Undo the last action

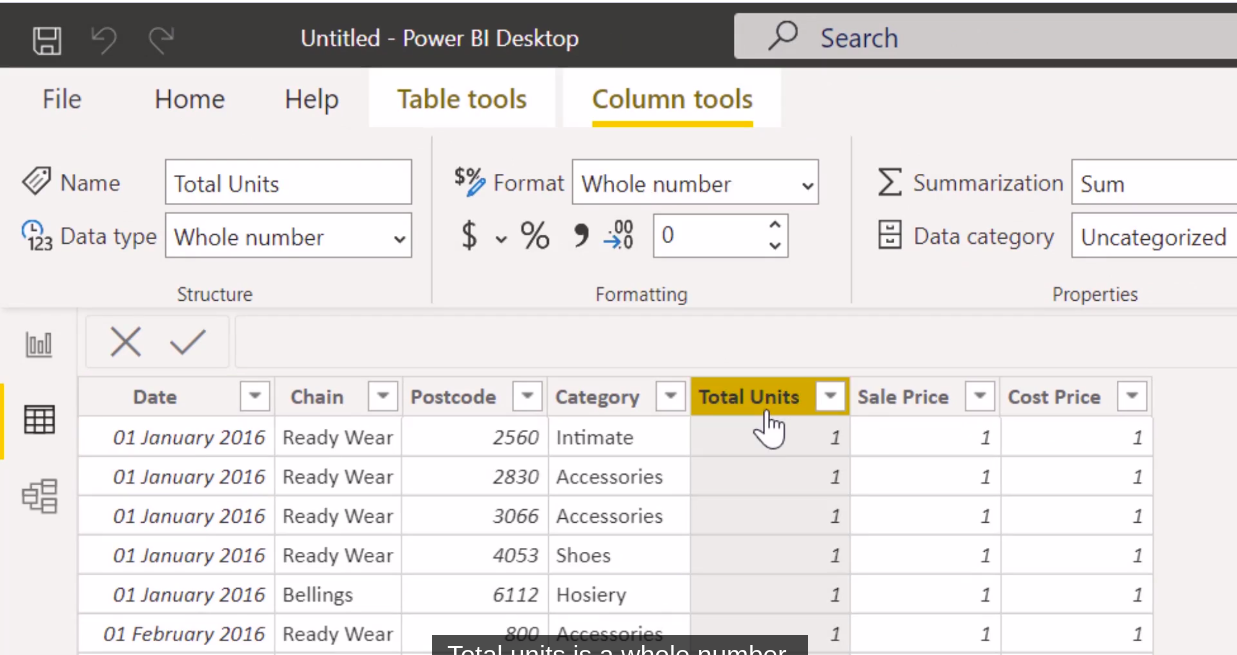point(103,40)
